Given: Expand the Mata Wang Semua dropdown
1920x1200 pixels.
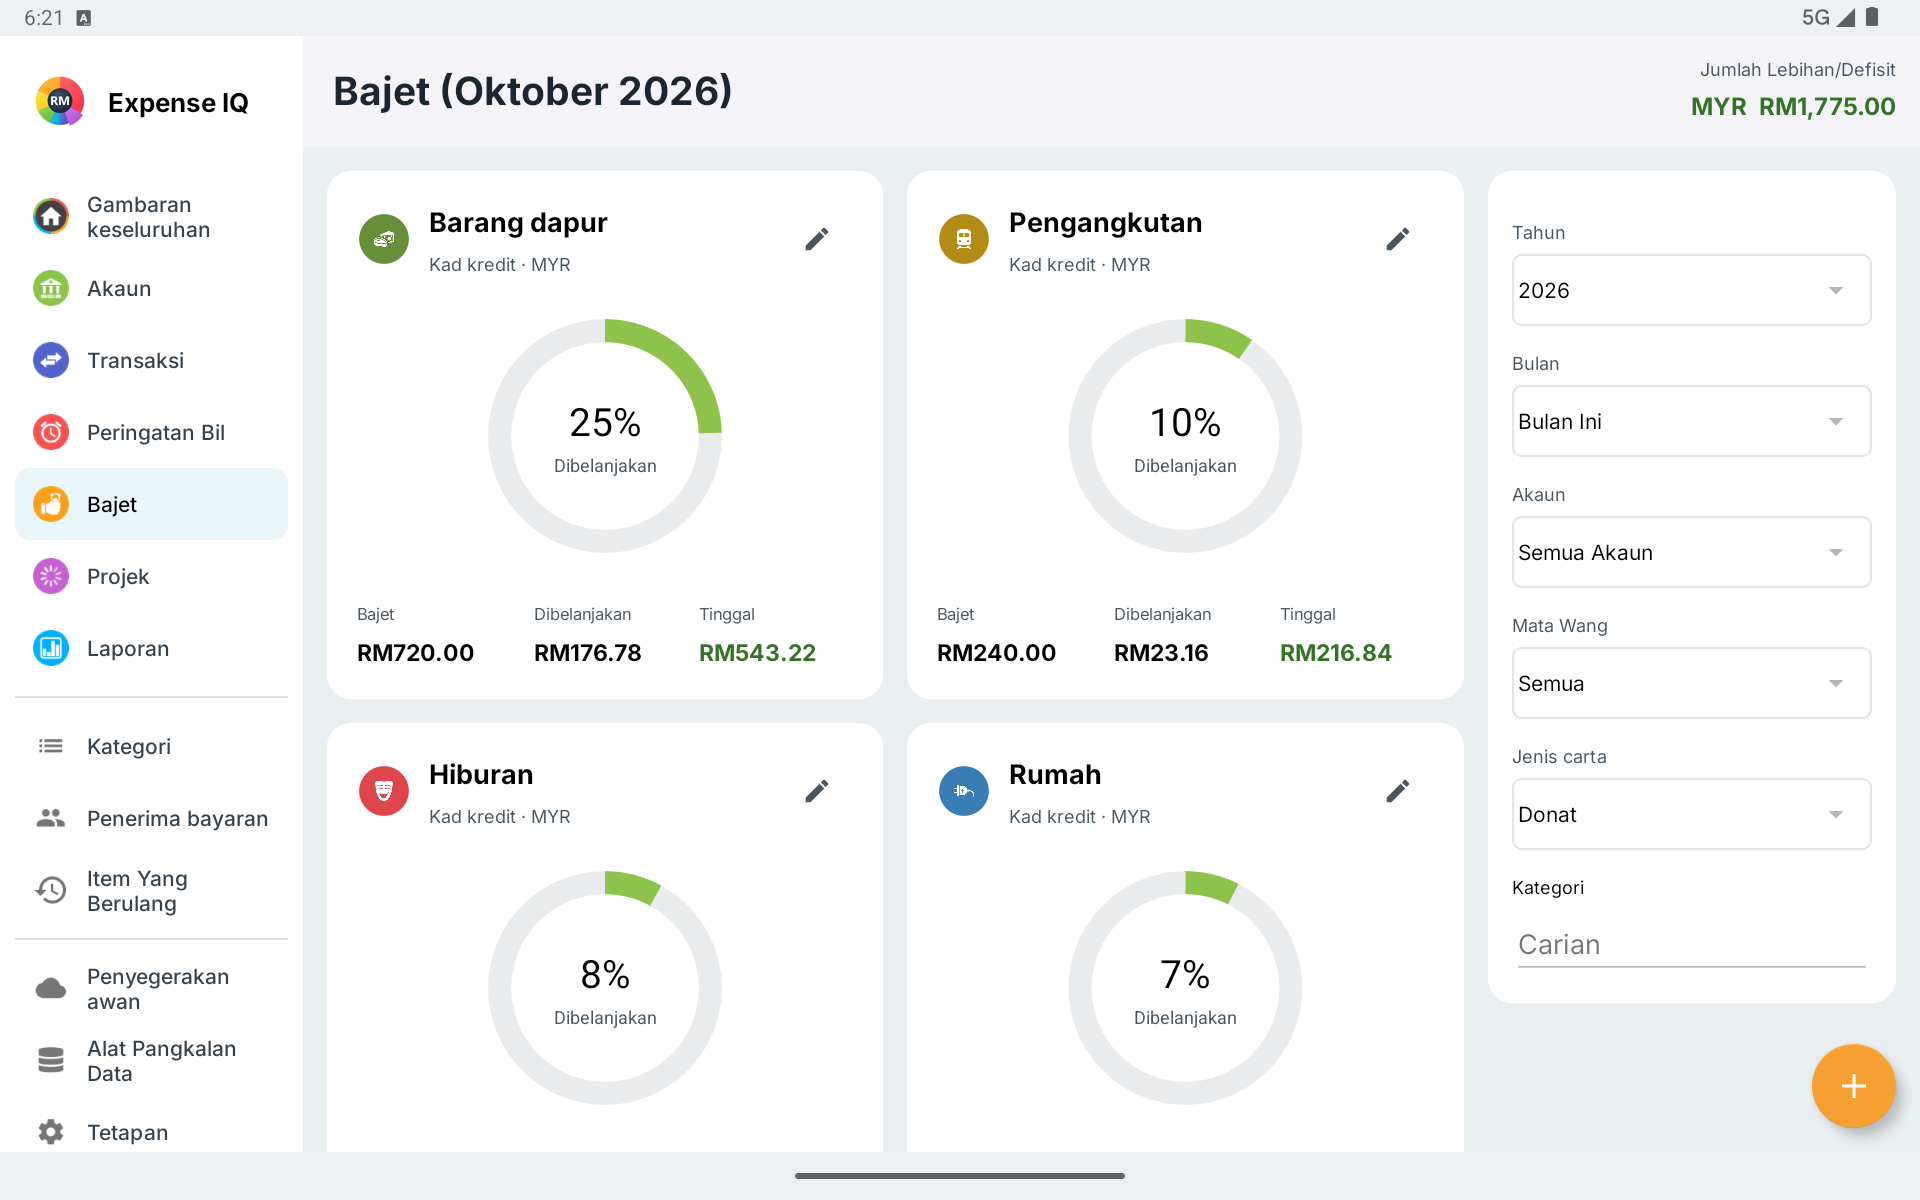Looking at the screenshot, I should [1691, 683].
